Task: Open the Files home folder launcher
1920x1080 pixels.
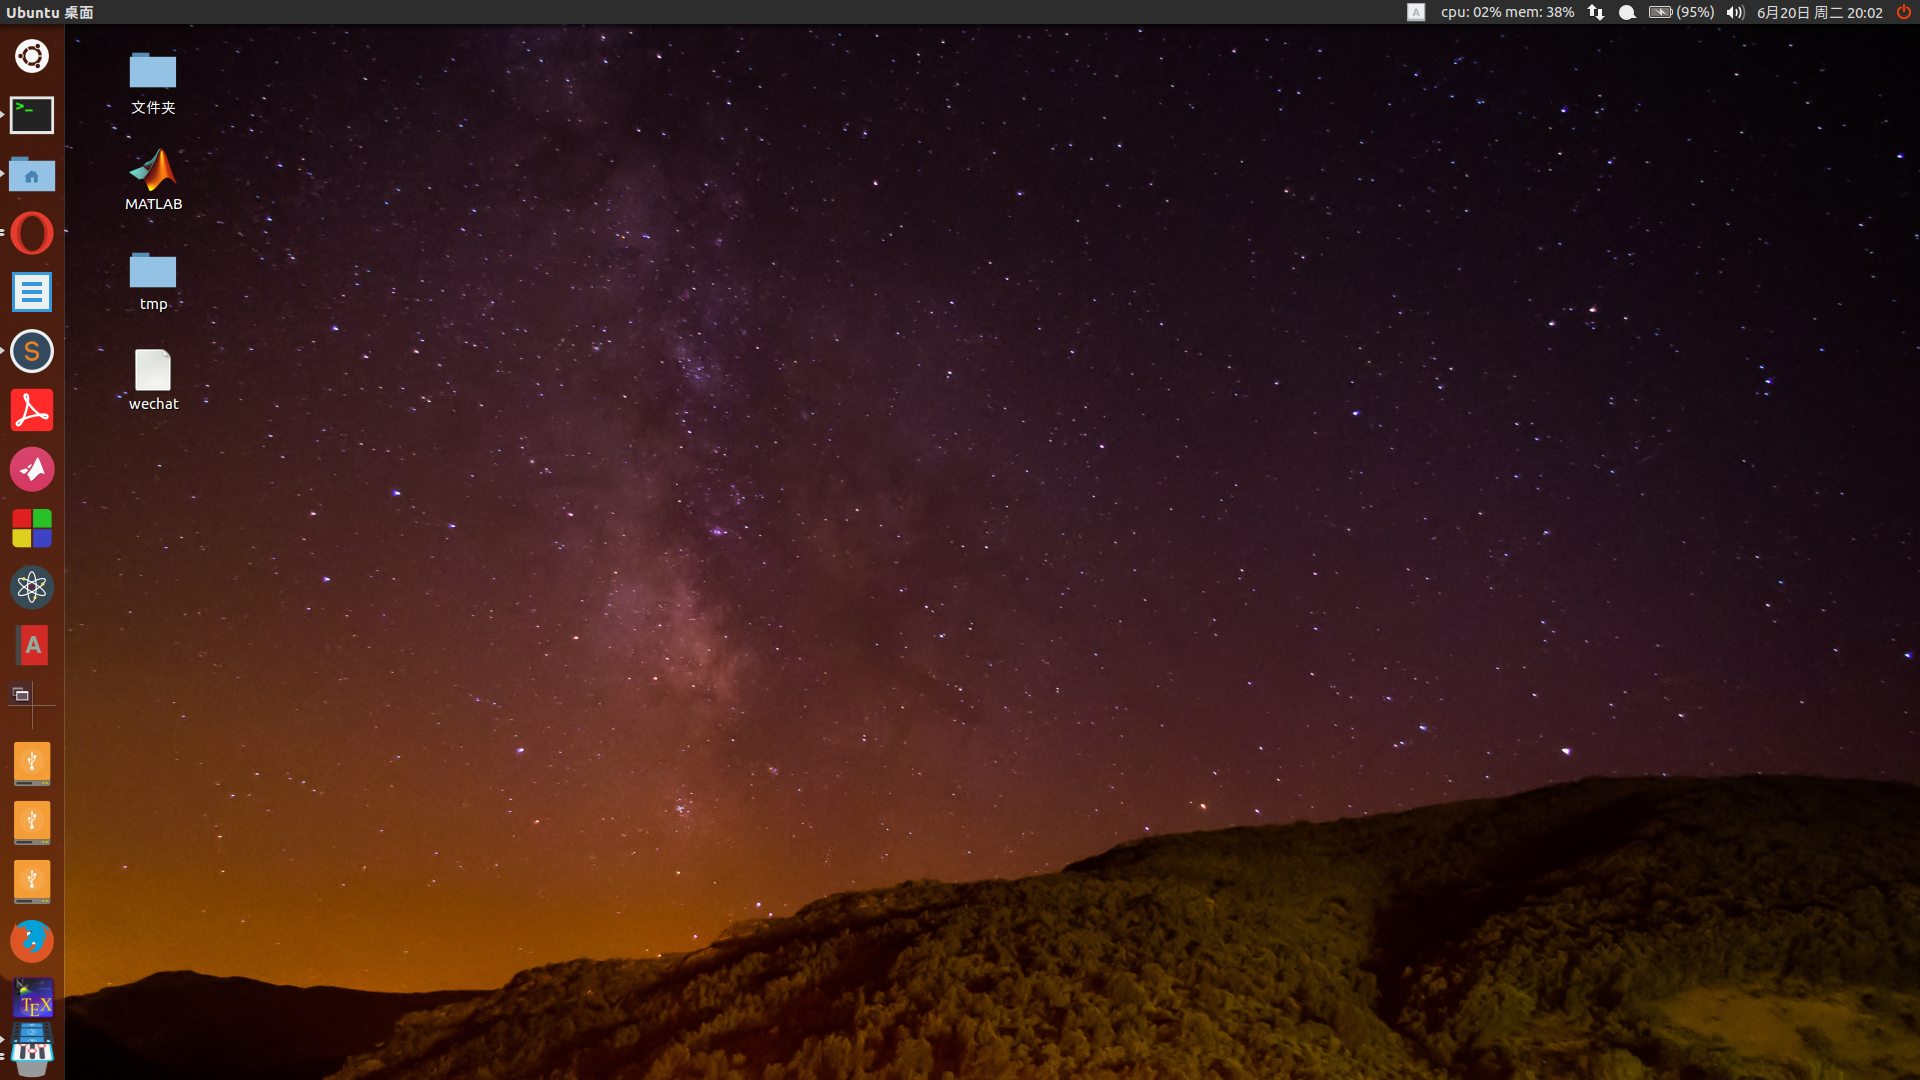Action: click(32, 175)
